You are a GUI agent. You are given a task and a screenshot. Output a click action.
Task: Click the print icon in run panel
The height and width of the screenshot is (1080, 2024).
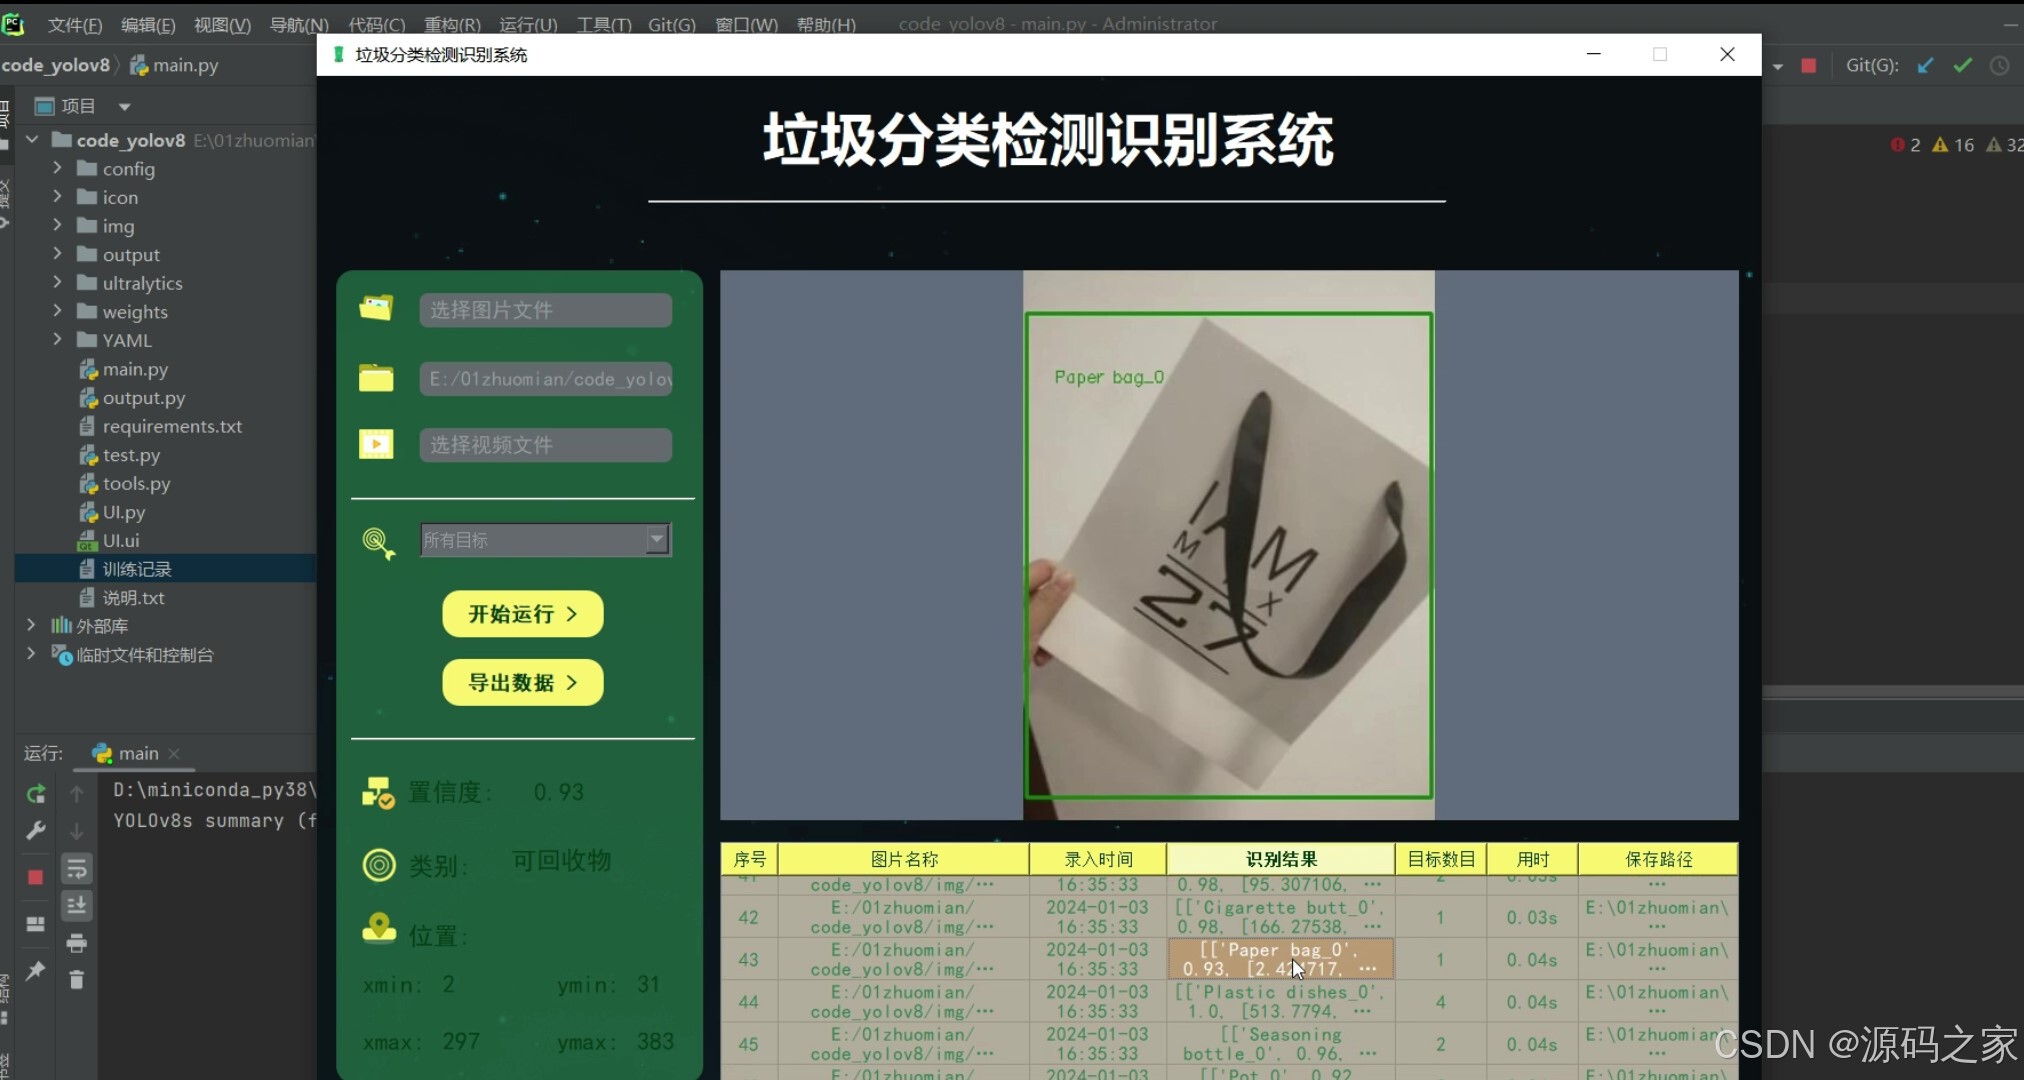[x=76, y=943]
